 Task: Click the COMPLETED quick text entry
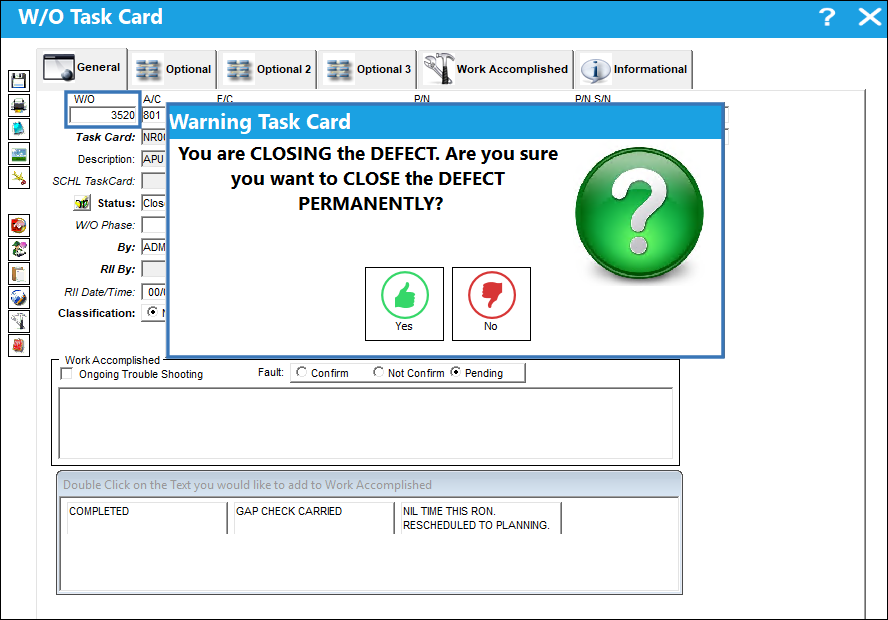[x=147, y=518]
